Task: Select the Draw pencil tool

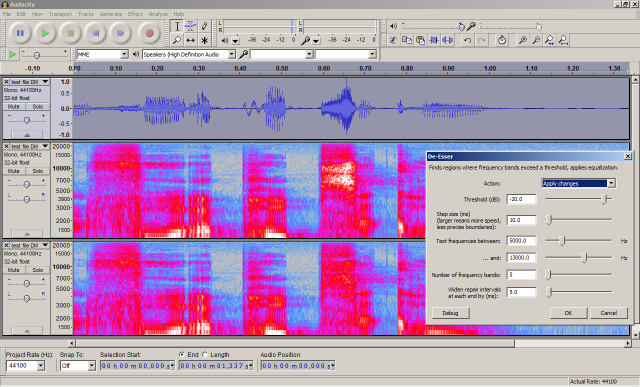Action: tap(204, 27)
